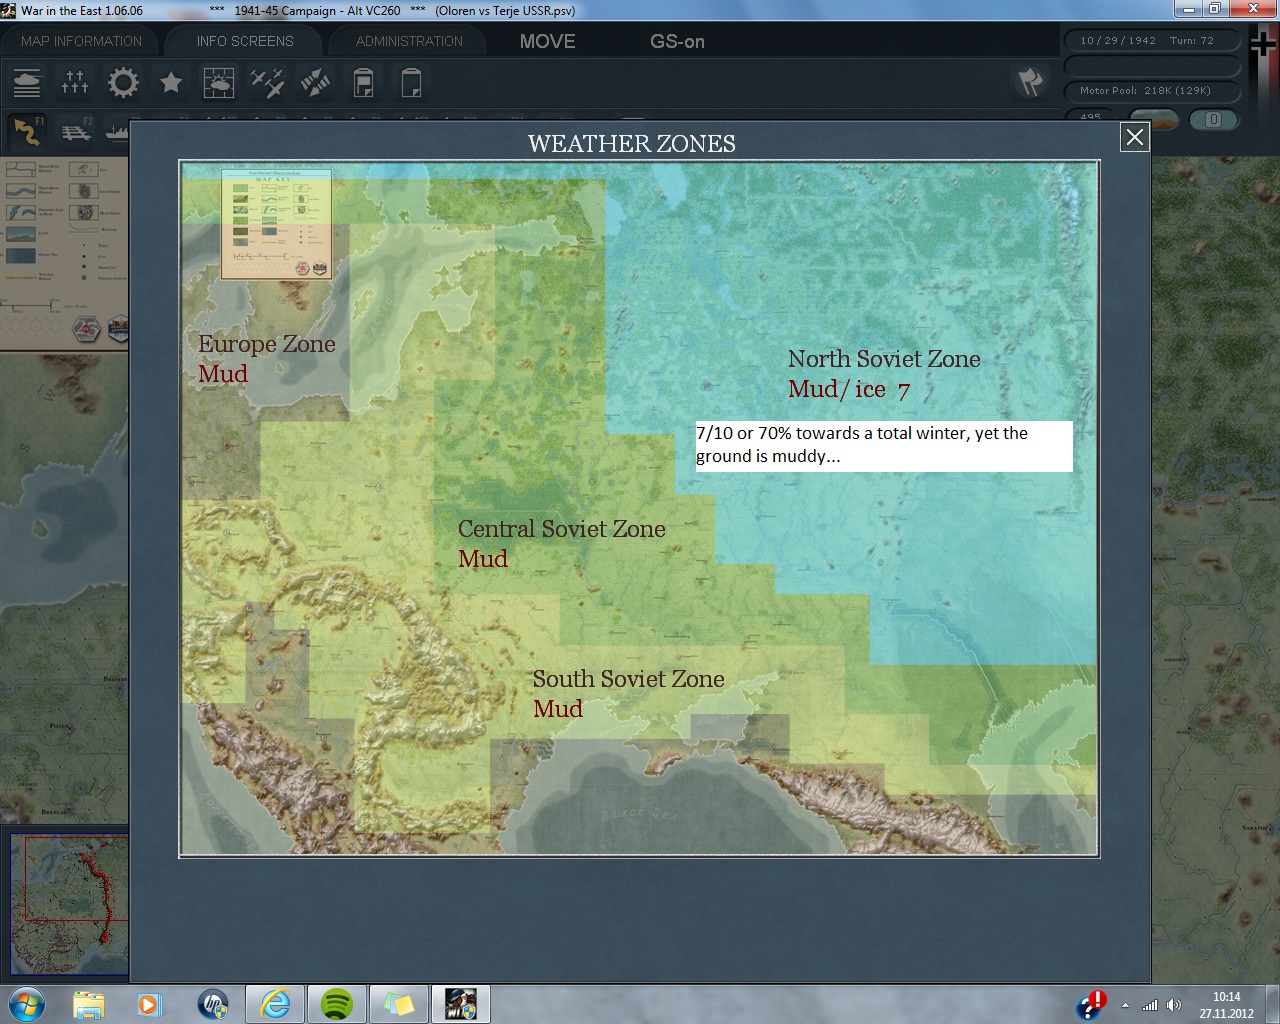Open the blank clipboard report icon
The width and height of the screenshot is (1280, 1024).
pos(411,82)
